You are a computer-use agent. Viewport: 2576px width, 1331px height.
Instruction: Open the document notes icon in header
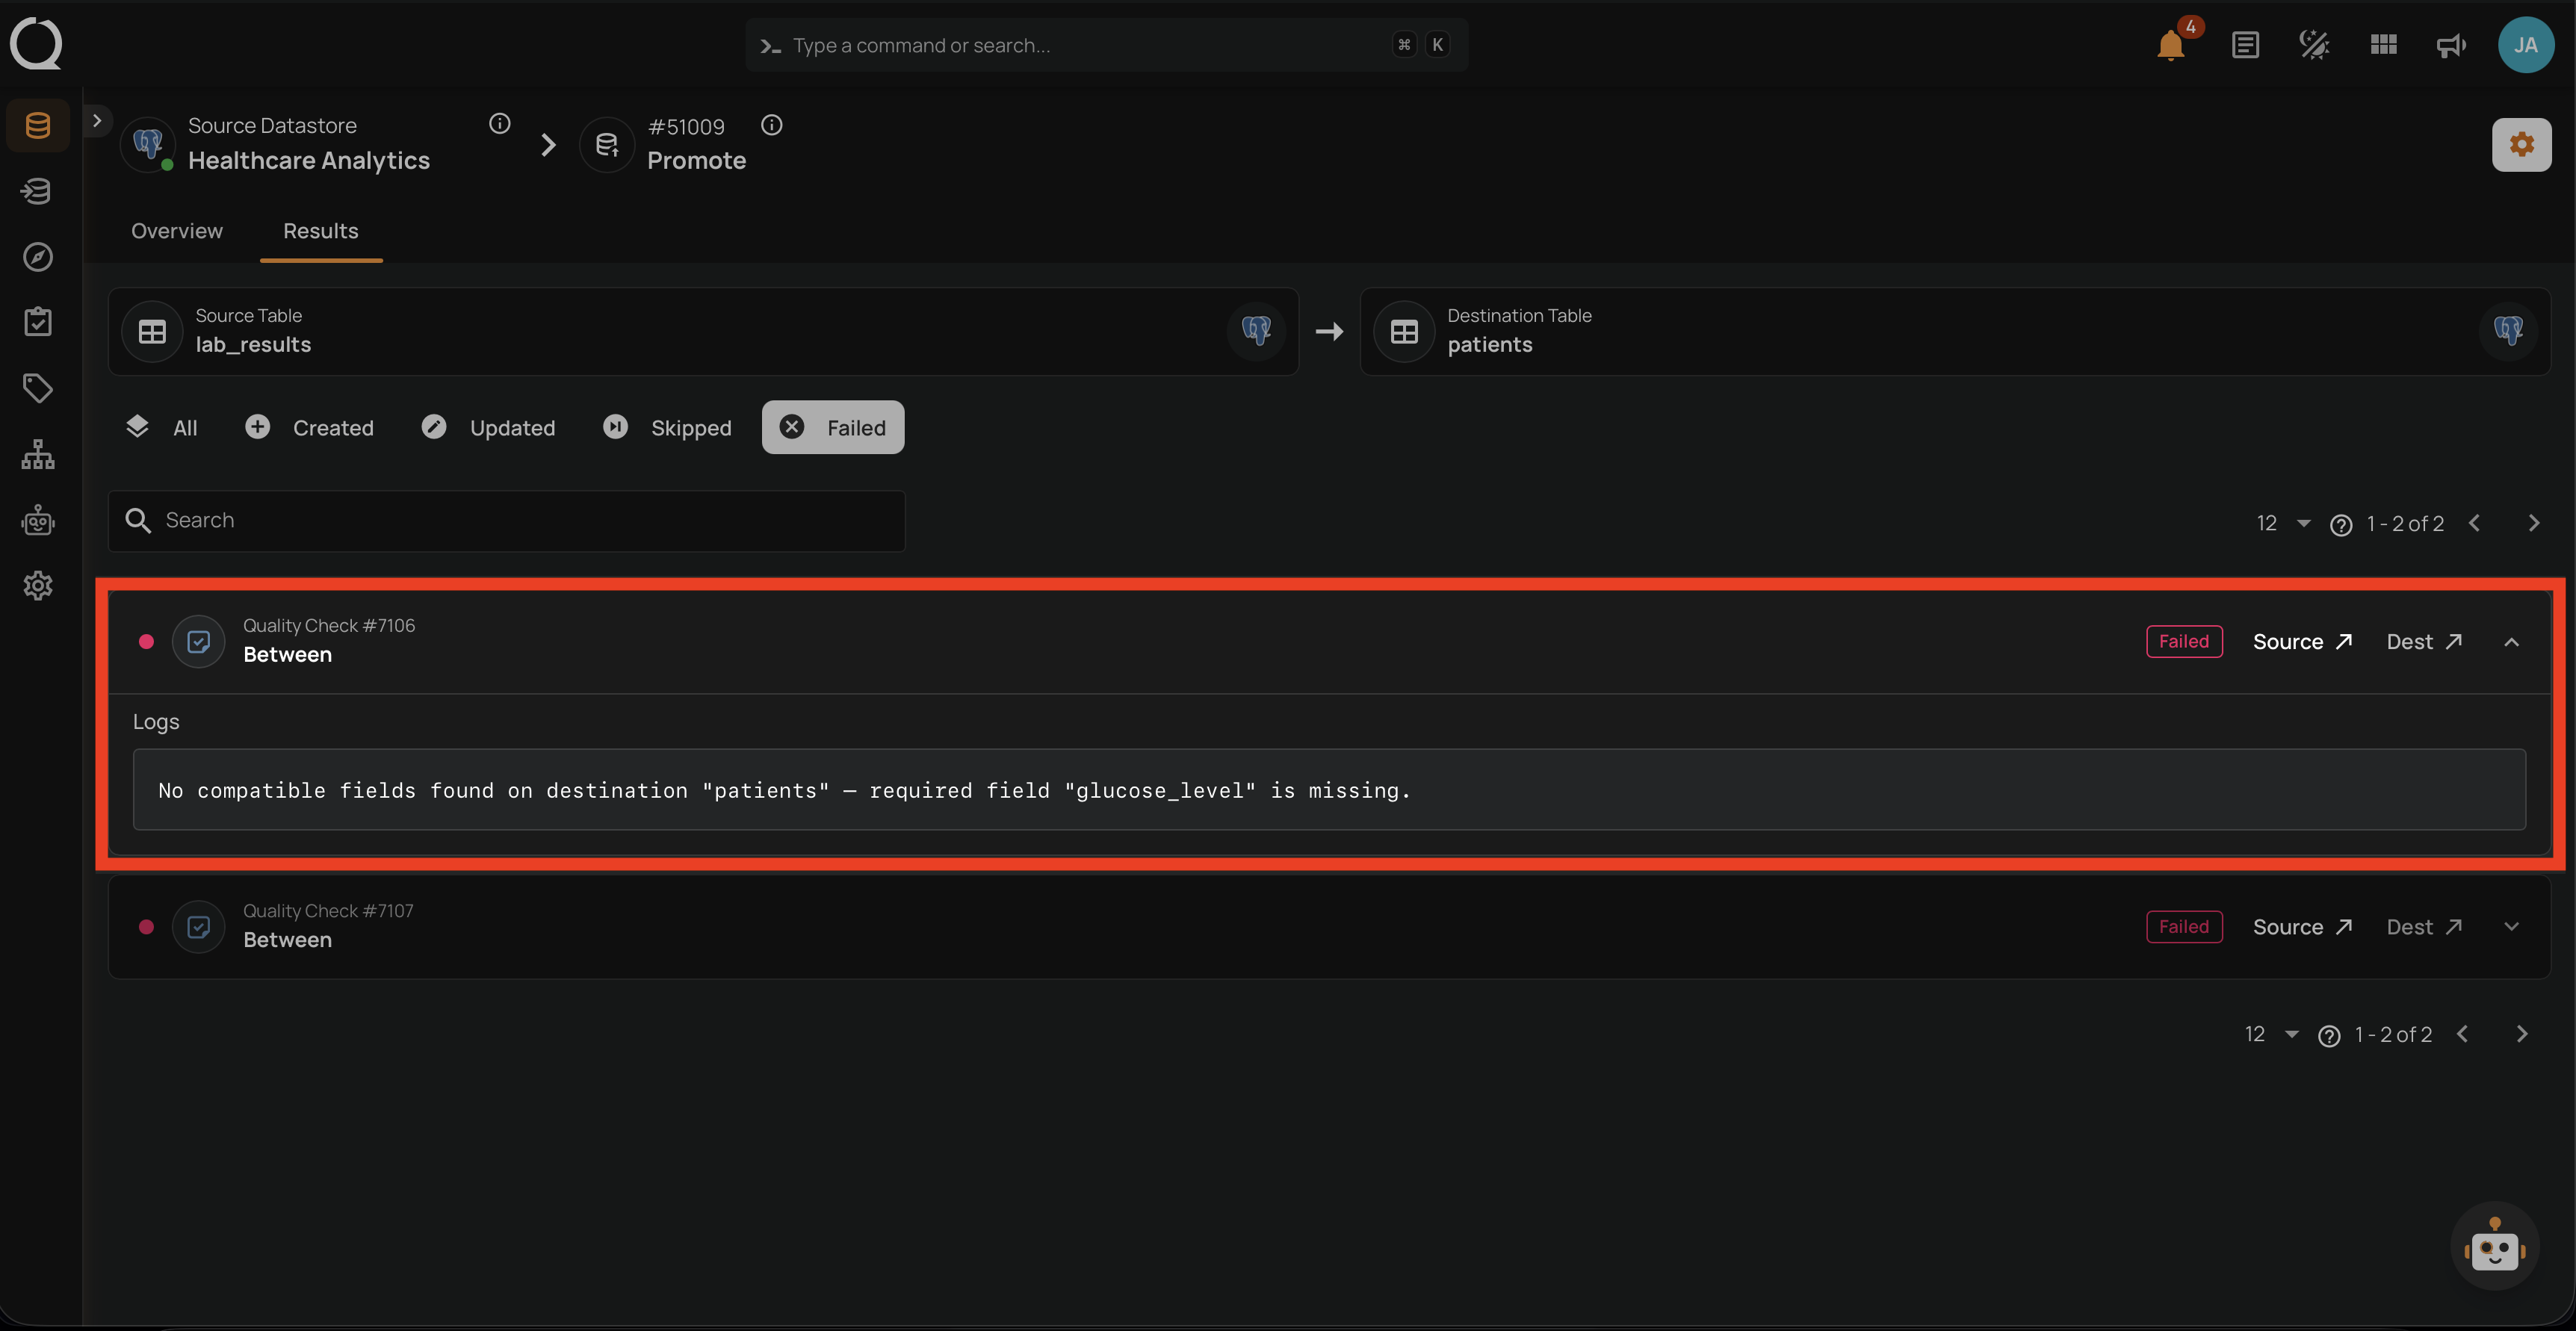2245,45
